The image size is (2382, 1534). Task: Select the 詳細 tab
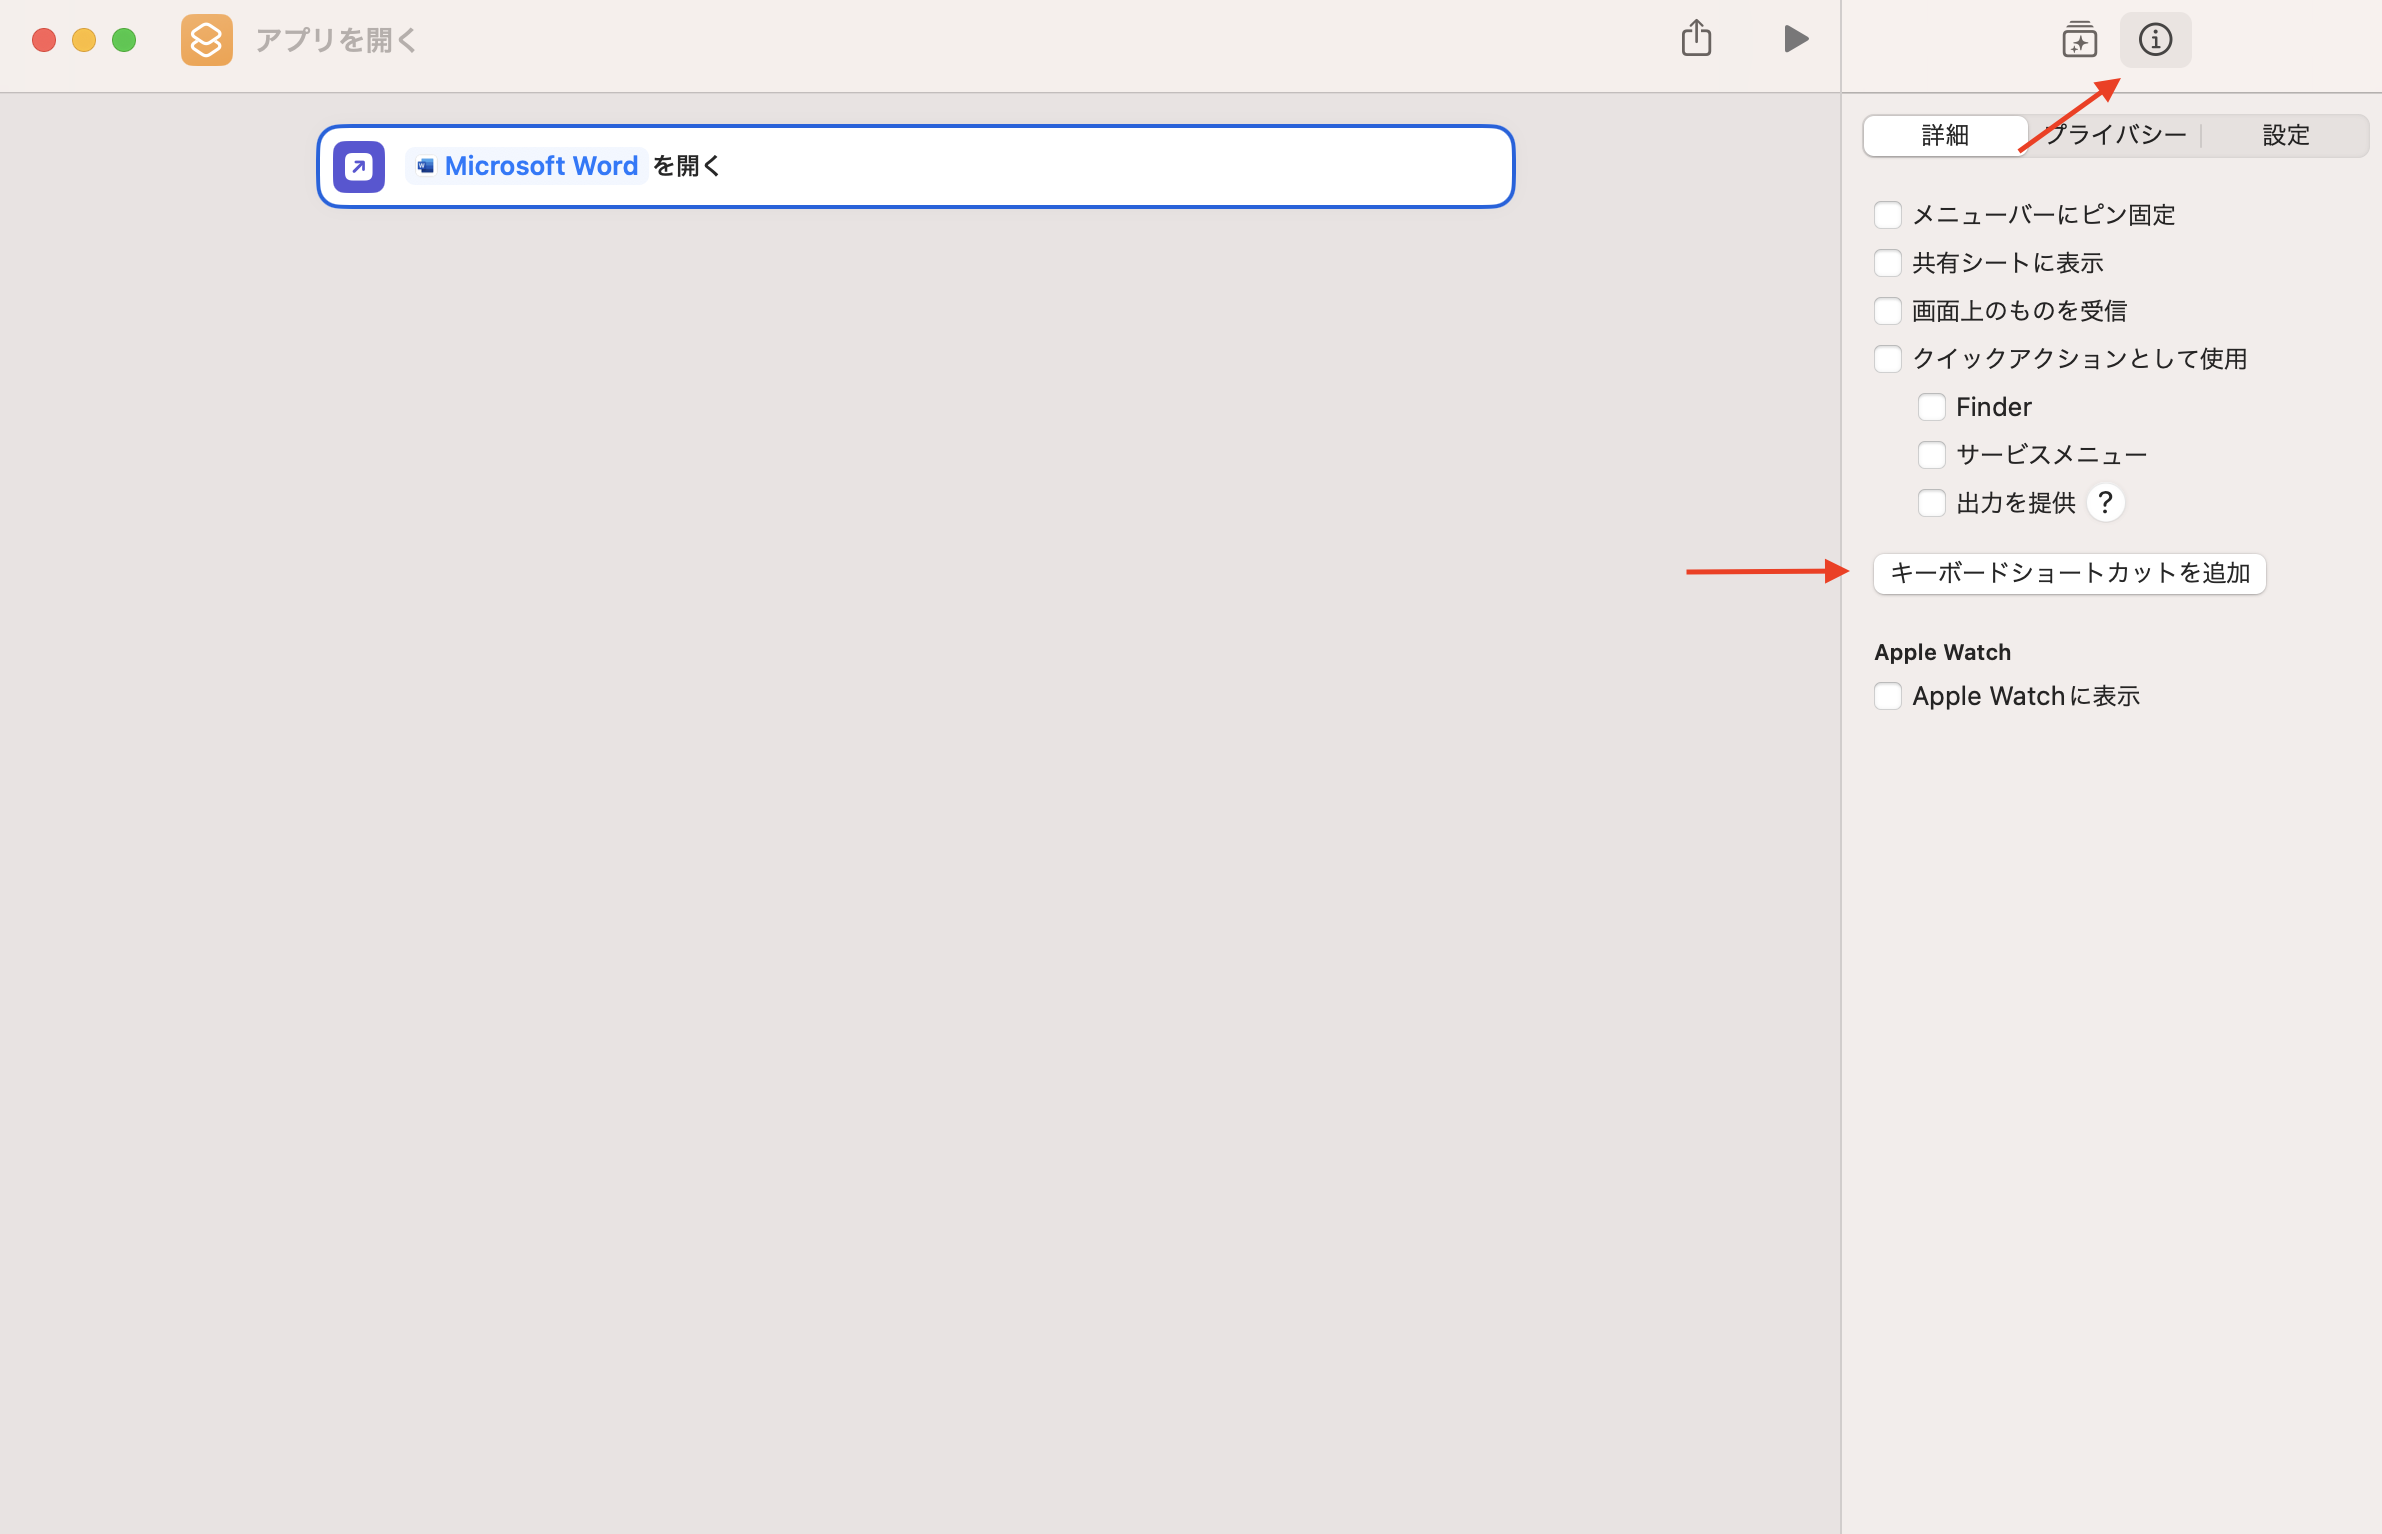coord(1944,135)
